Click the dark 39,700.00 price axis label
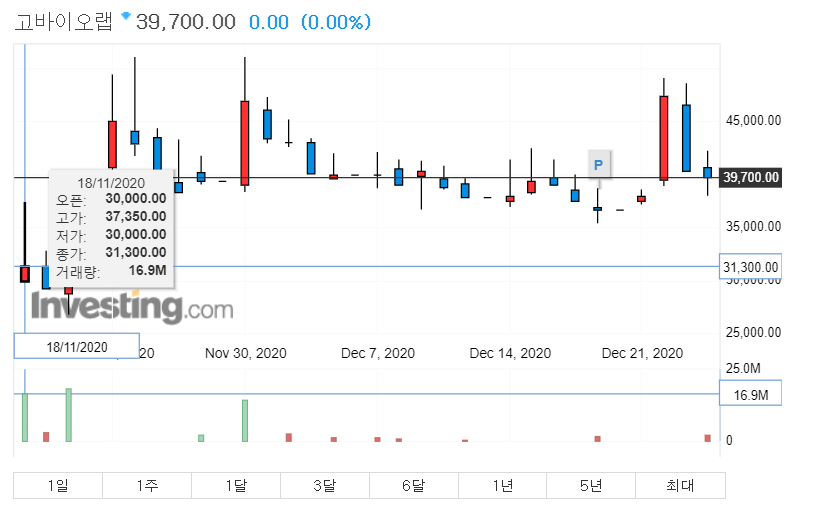The height and width of the screenshot is (512, 813). point(751,177)
